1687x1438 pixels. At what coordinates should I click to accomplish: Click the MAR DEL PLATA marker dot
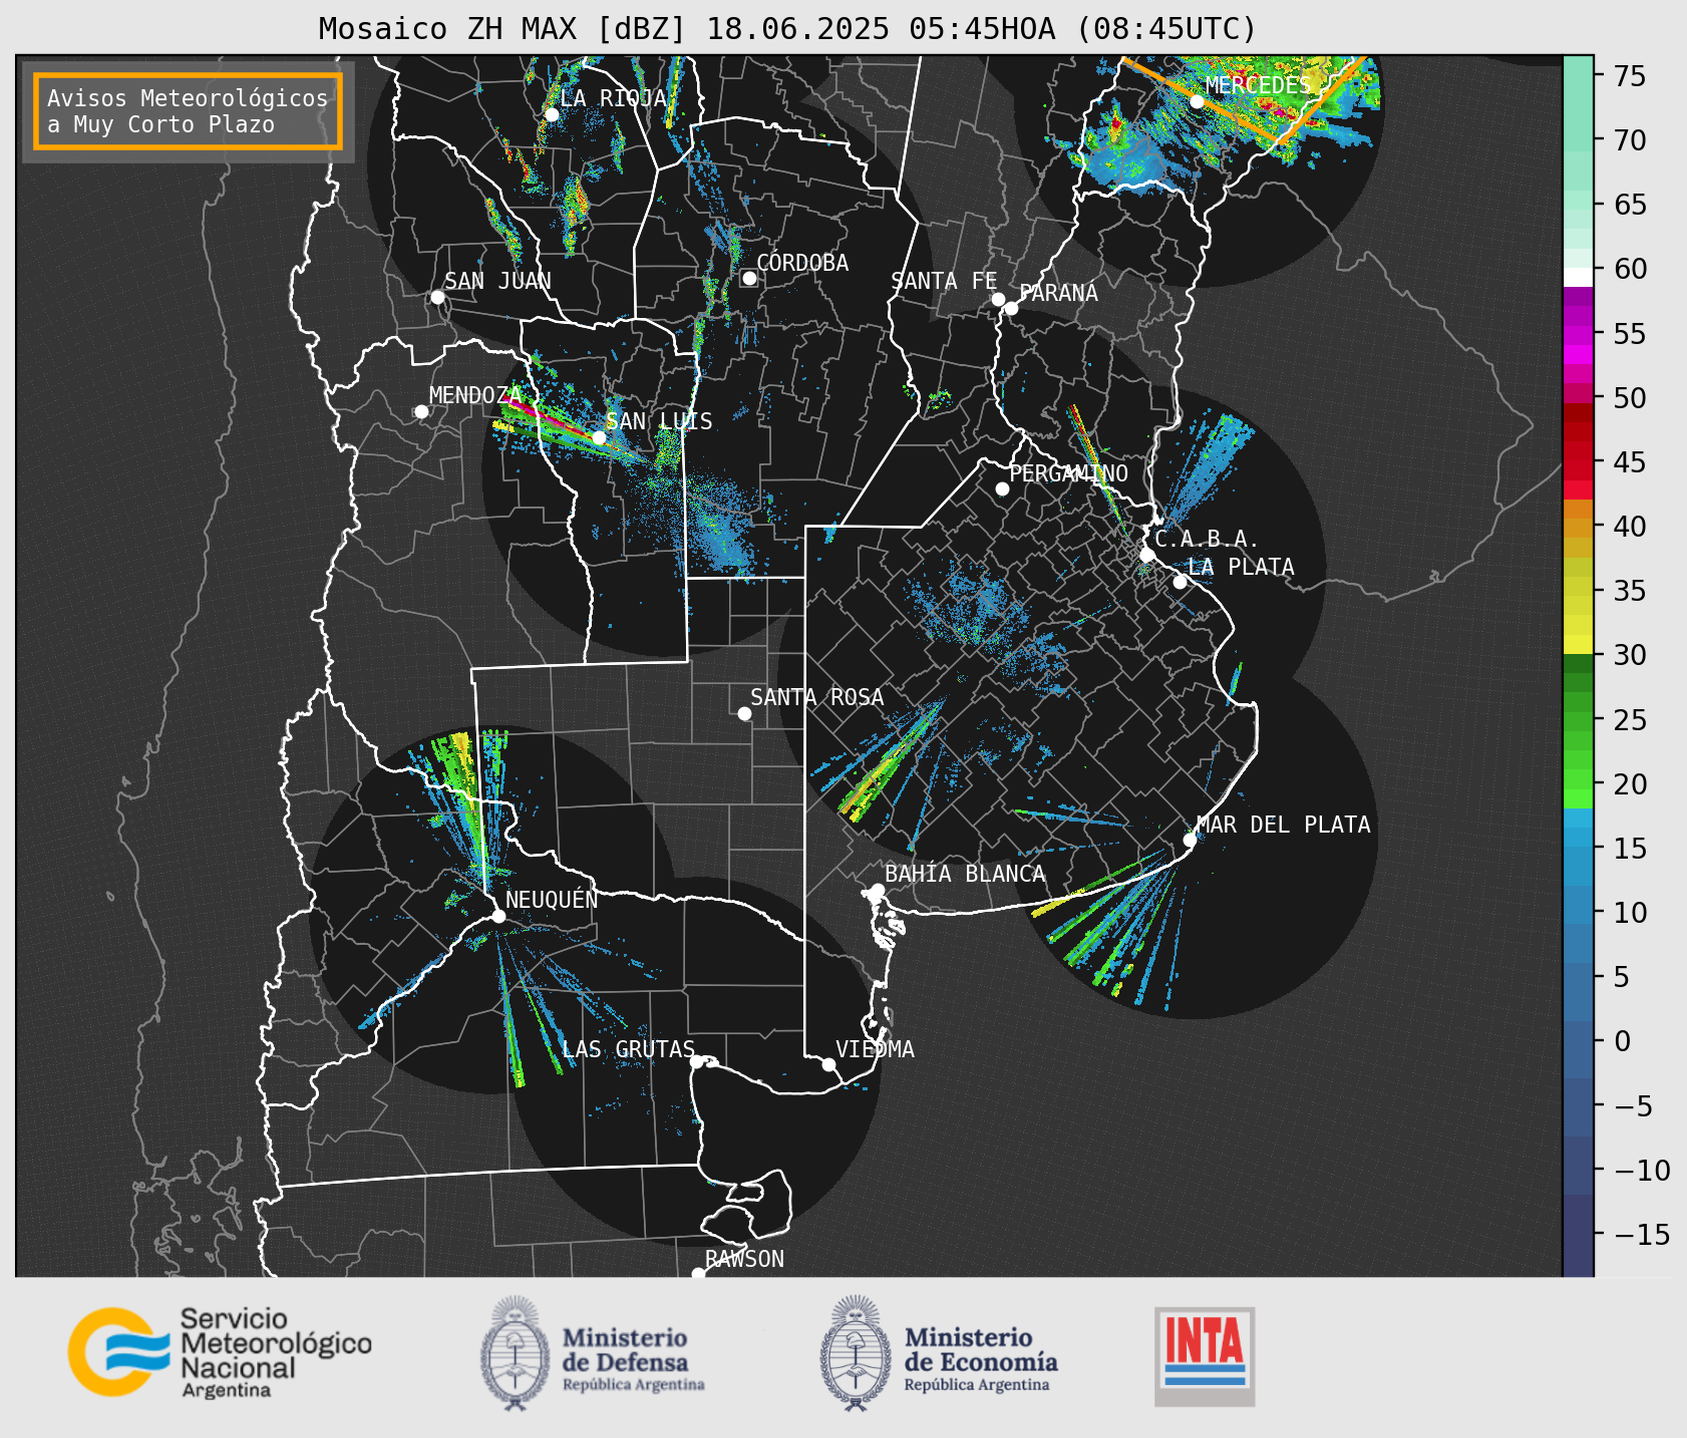coord(1190,840)
